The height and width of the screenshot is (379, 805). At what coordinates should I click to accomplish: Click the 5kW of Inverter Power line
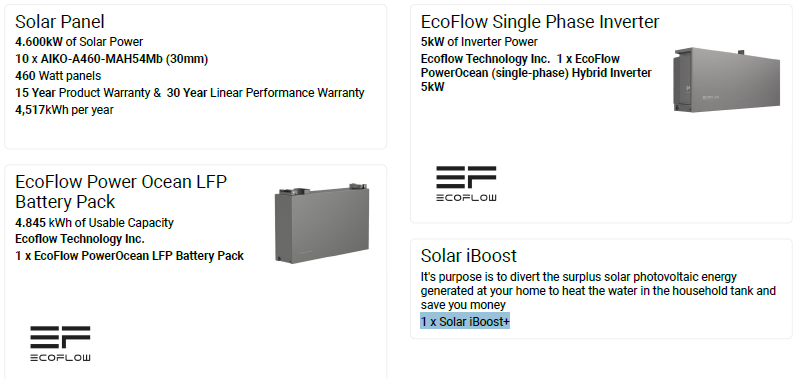pyautogui.click(x=479, y=42)
